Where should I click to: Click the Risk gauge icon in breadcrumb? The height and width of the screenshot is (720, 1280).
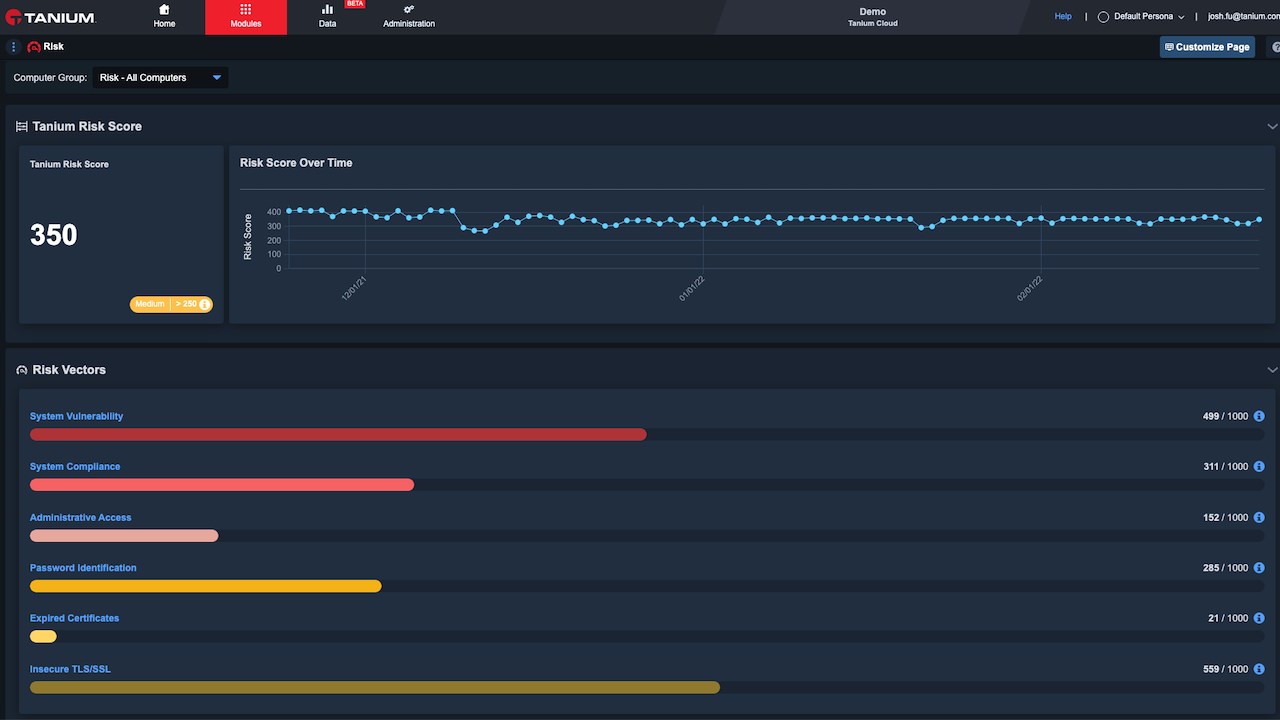(x=34, y=47)
